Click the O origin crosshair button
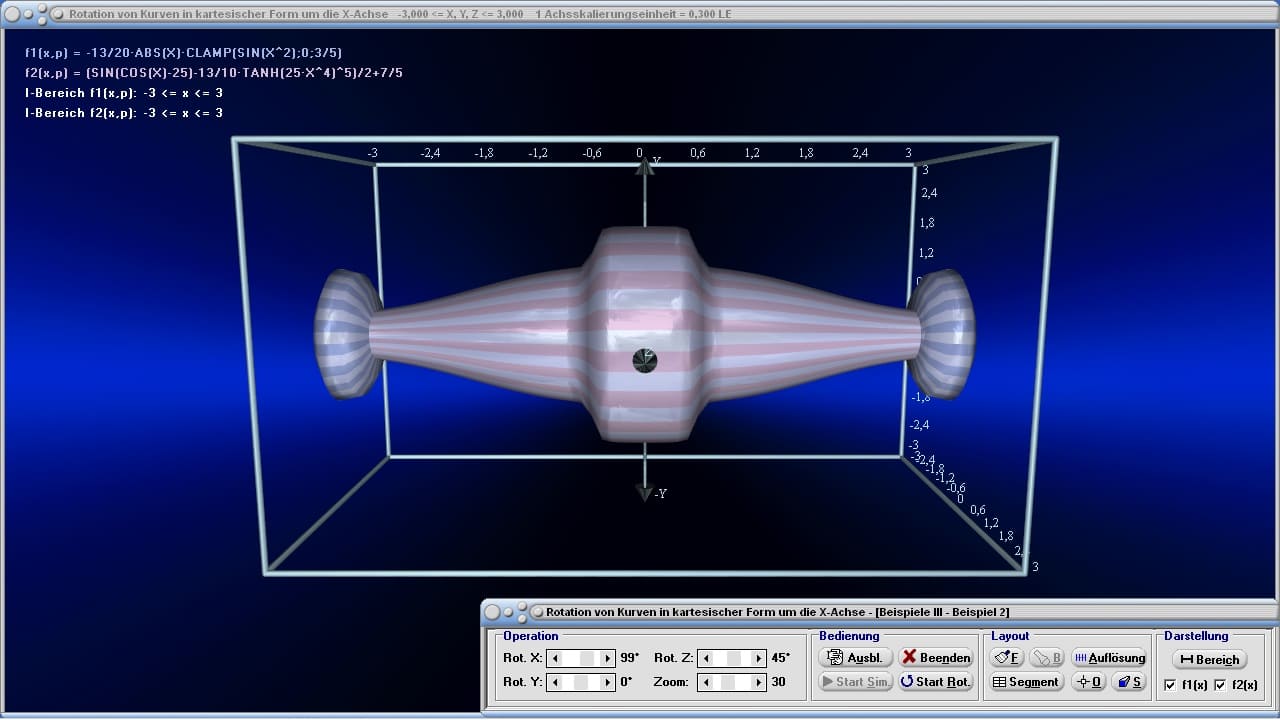 tap(1088, 681)
